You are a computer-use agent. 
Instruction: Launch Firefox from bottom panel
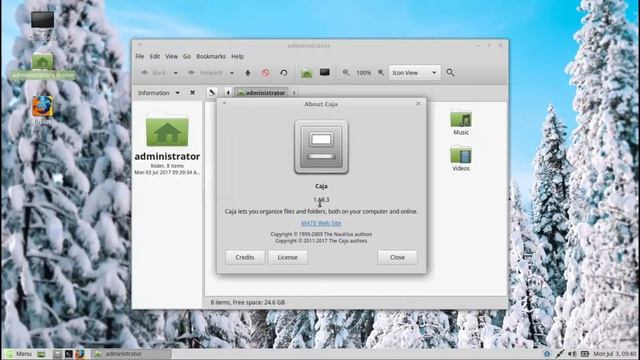click(x=80, y=354)
